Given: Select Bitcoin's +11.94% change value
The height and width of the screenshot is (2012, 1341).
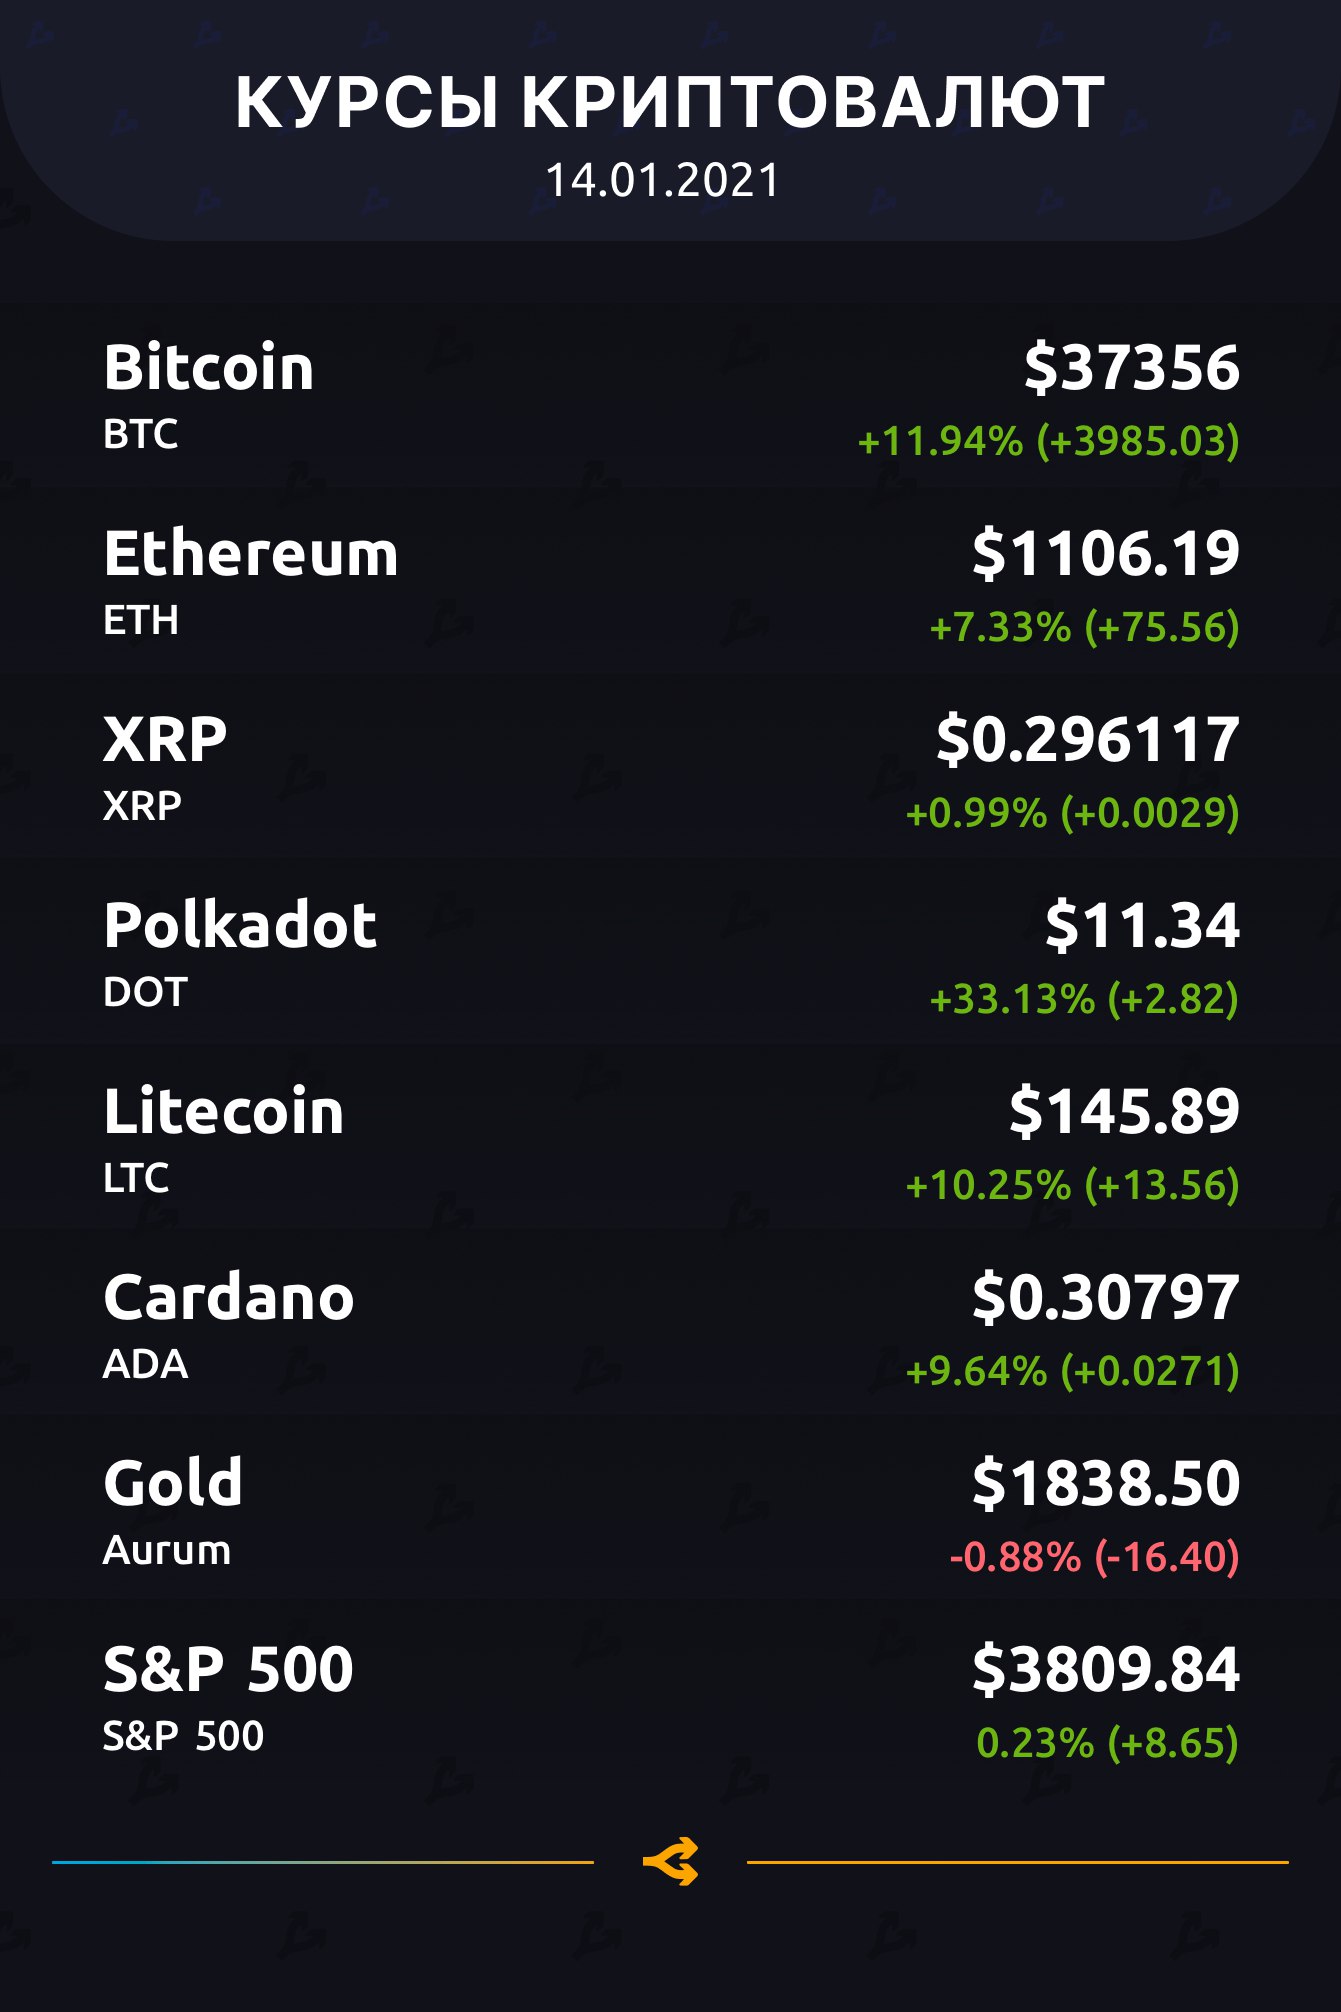Looking at the screenshot, I should [1048, 441].
